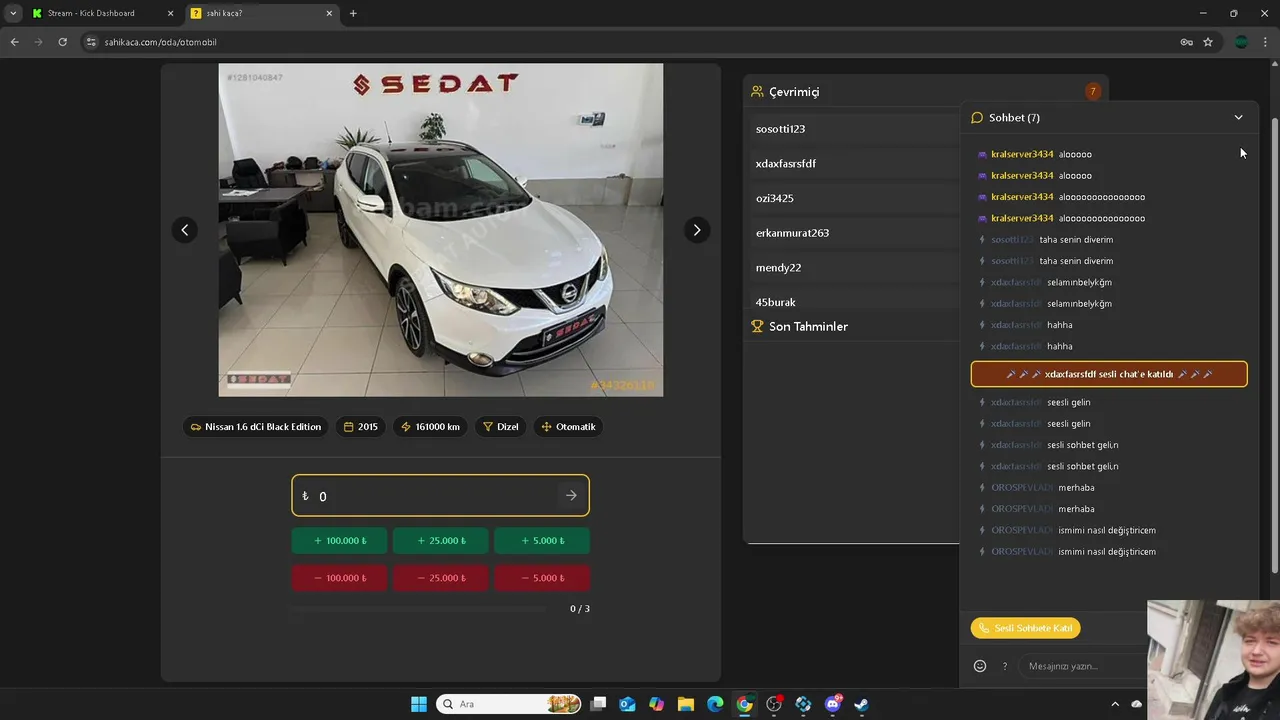Viewport: 1280px width, 720px height.
Task: Show hidden system tray icons
Action: click(1115, 704)
